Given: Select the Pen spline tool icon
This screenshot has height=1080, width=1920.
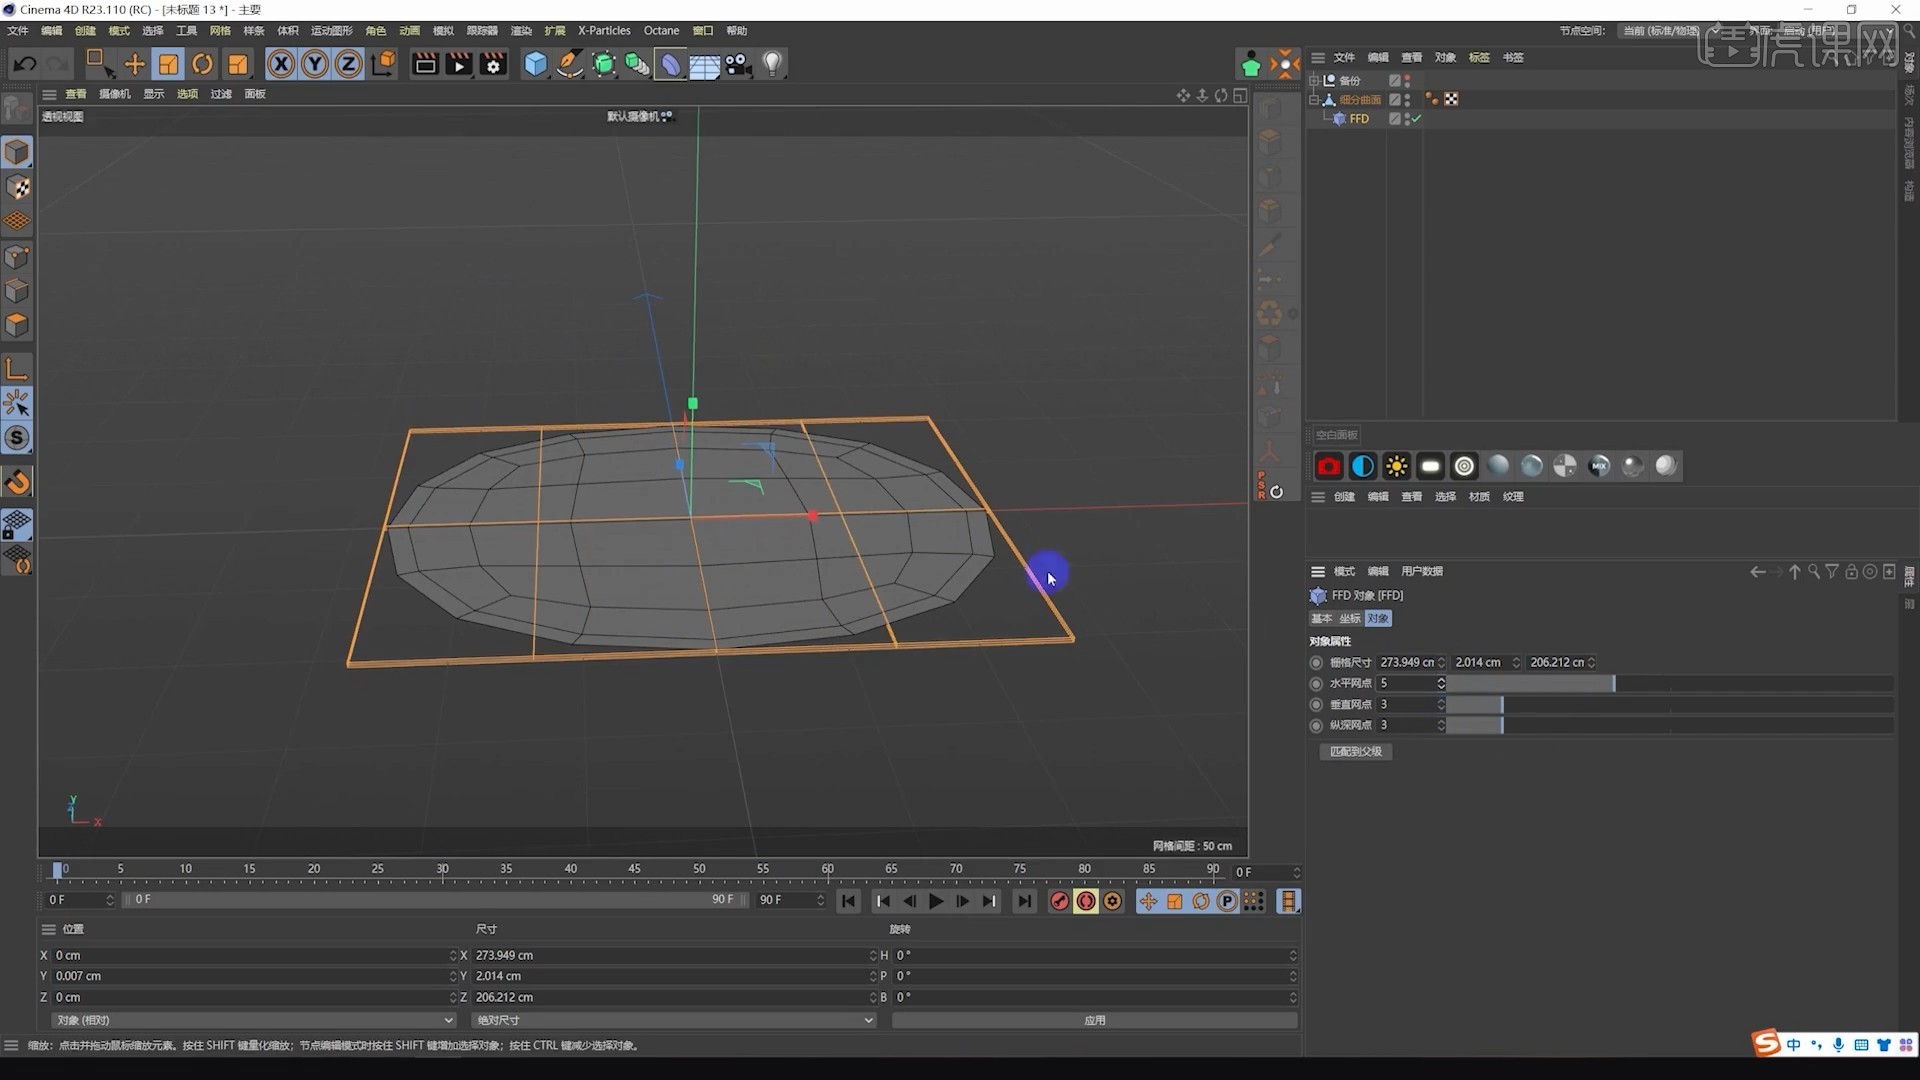Looking at the screenshot, I should pos(570,63).
